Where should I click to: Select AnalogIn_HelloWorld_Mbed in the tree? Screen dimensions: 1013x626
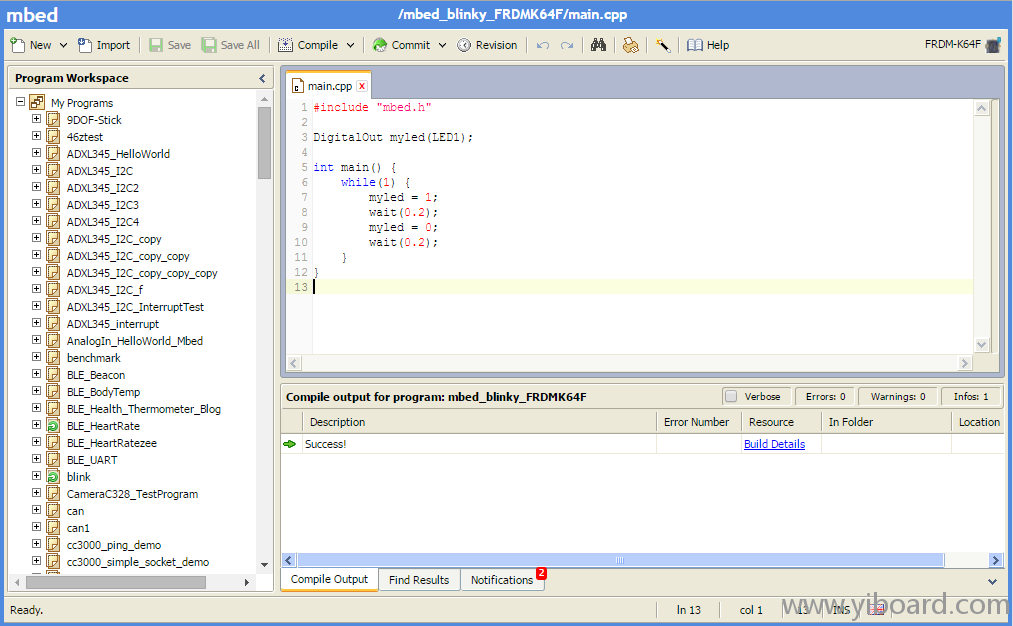(134, 340)
